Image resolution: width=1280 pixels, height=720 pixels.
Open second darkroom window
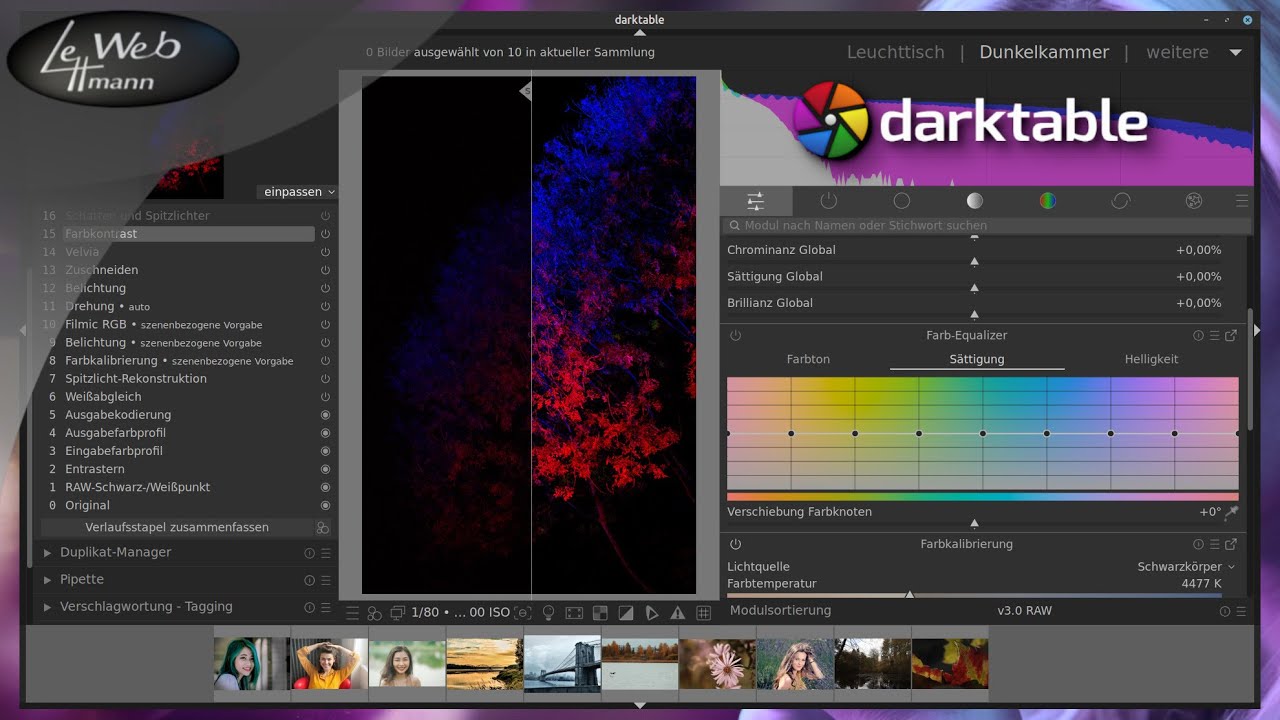398,612
